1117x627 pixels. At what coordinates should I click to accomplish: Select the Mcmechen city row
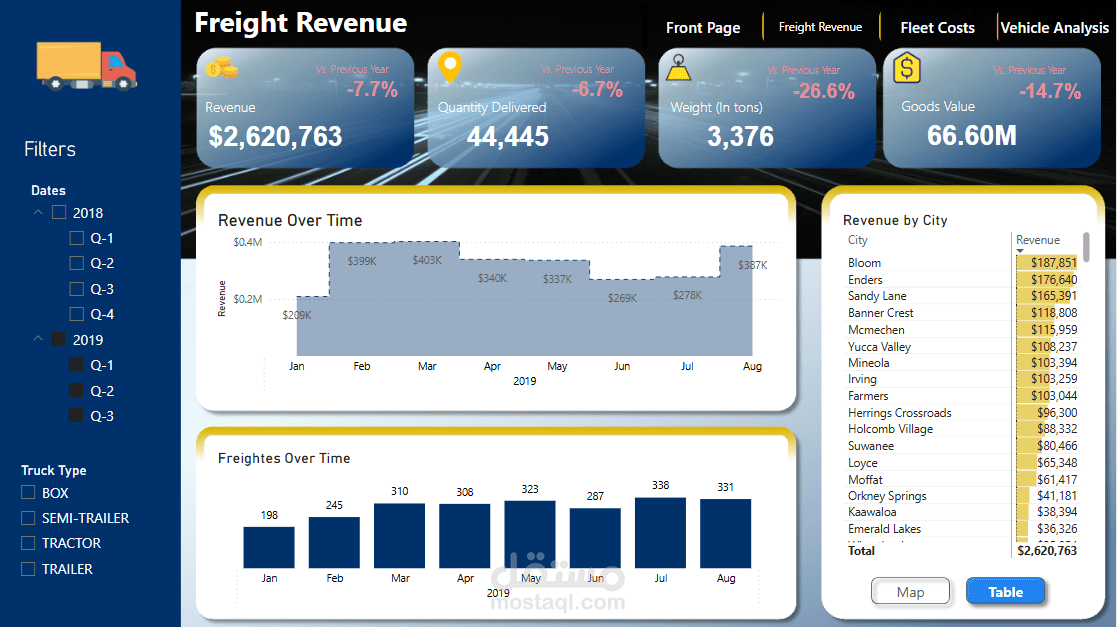click(x=962, y=330)
